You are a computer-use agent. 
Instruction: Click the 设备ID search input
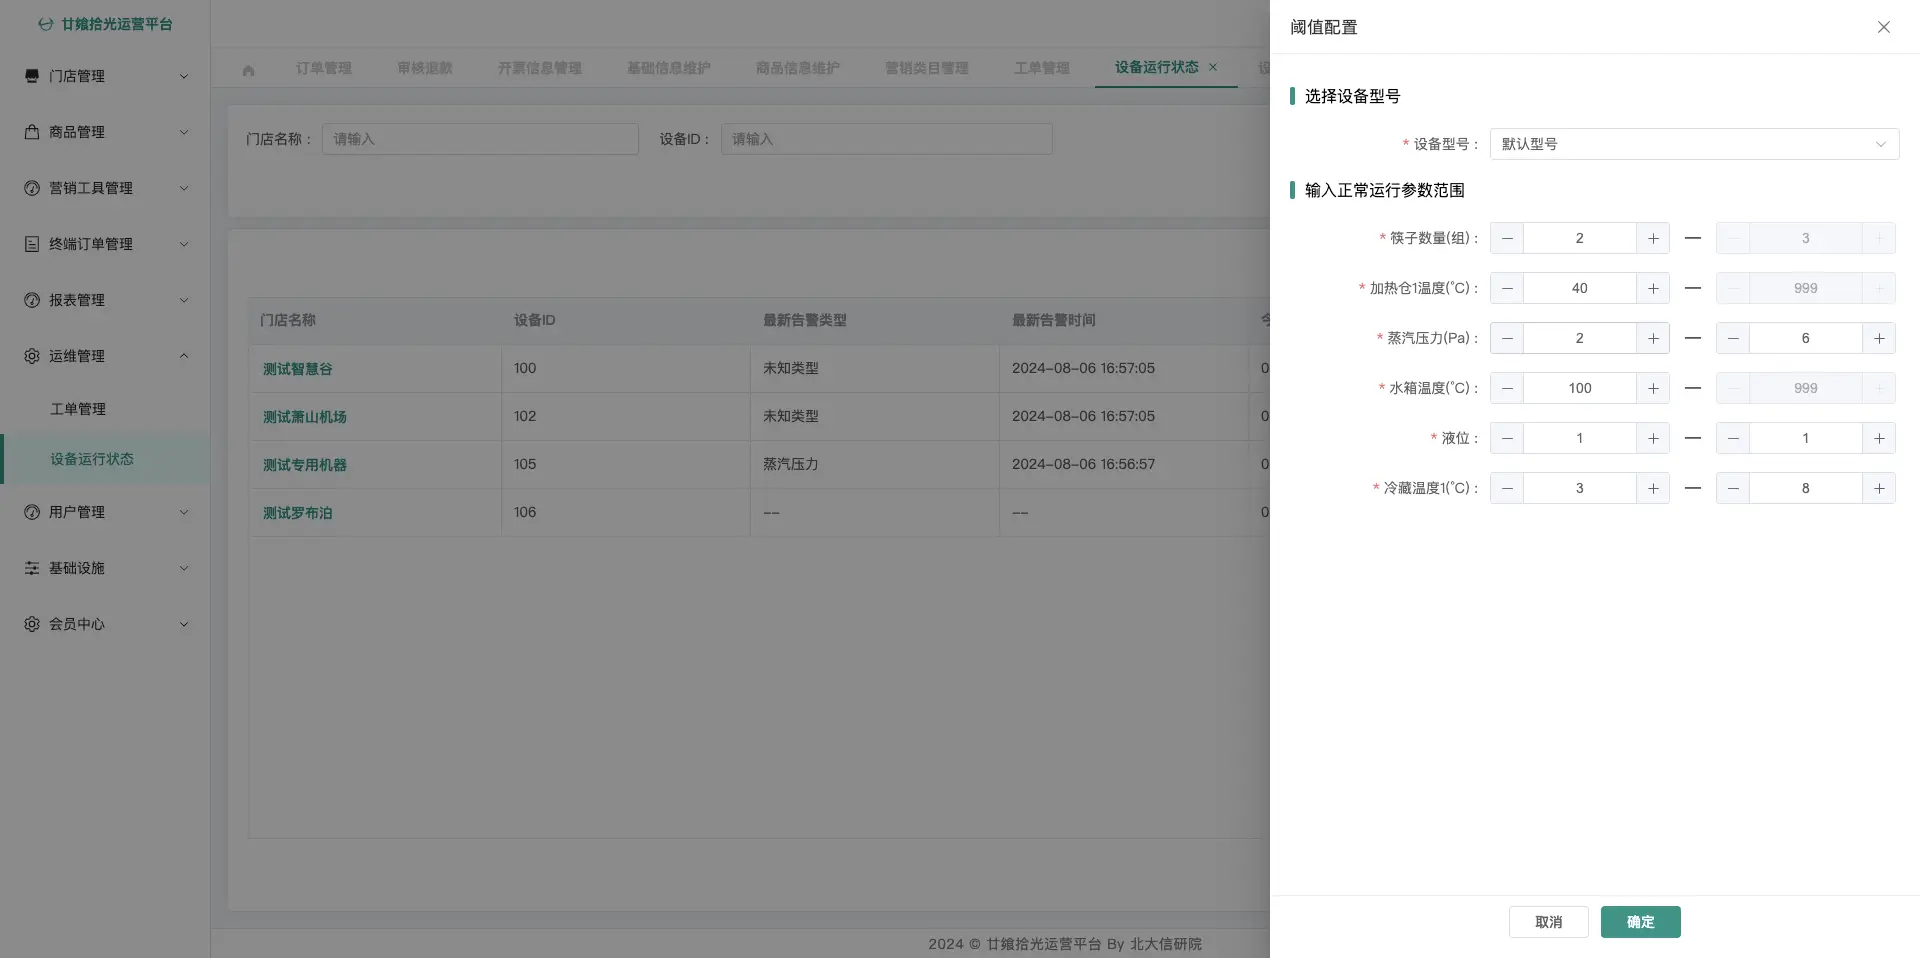[886, 139]
